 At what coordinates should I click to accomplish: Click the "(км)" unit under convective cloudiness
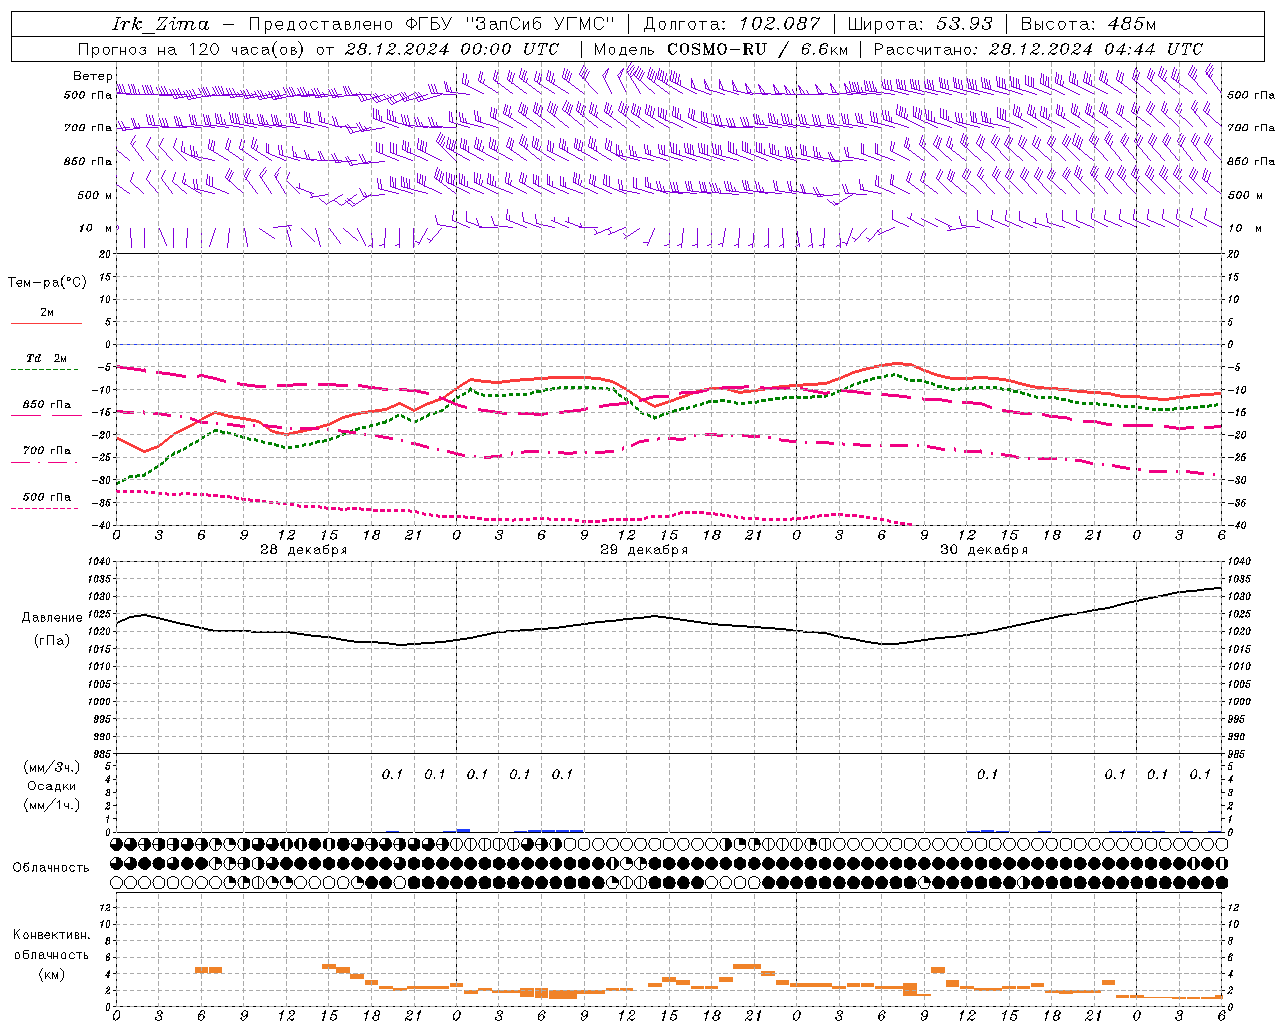click(52, 974)
